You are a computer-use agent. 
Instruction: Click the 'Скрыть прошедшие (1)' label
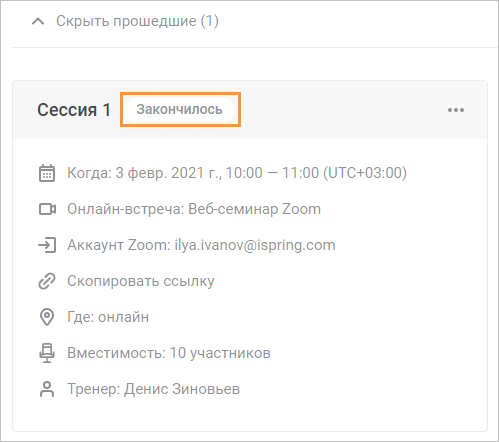click(x=137, y=21)
